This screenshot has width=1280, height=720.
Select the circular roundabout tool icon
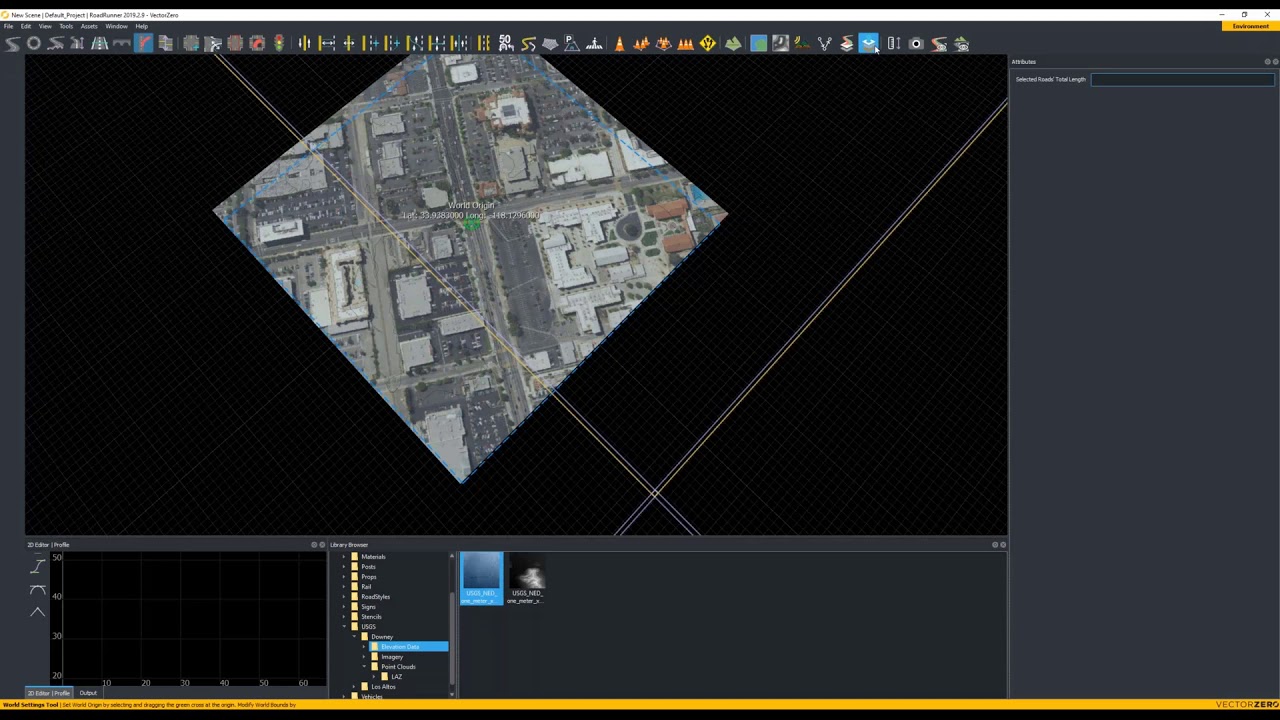33,43
